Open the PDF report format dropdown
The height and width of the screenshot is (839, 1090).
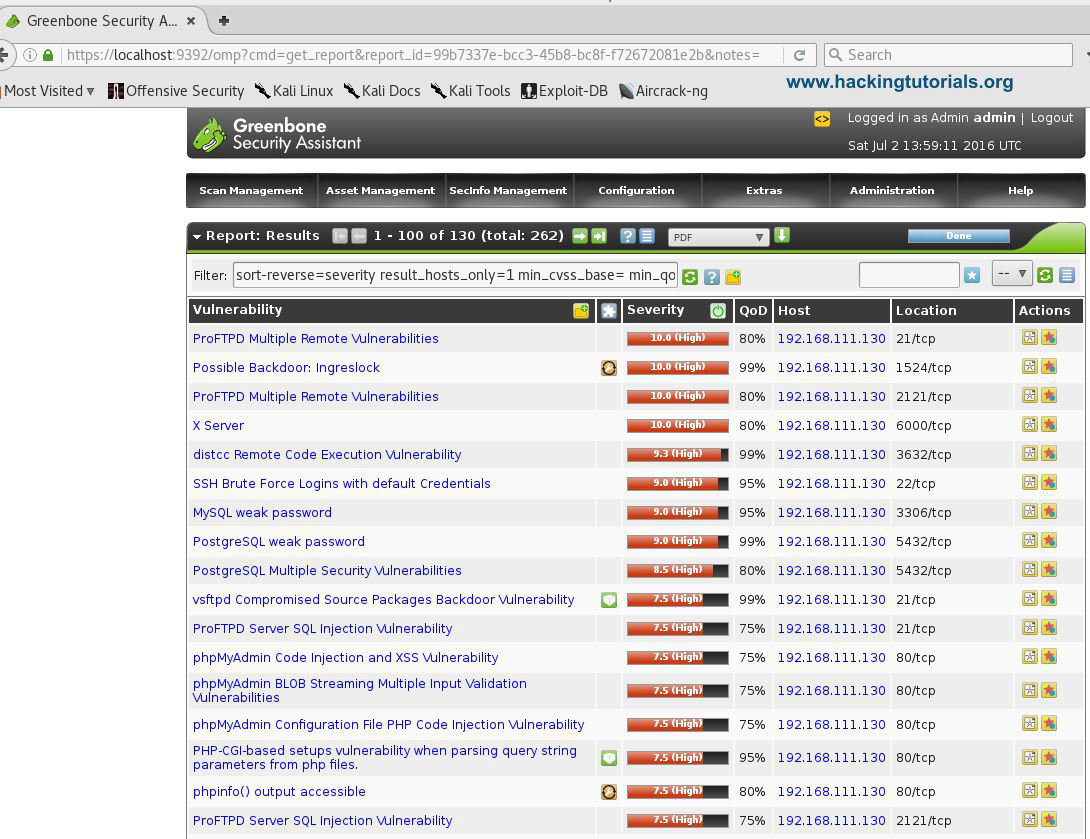click(x=718, y=237)
